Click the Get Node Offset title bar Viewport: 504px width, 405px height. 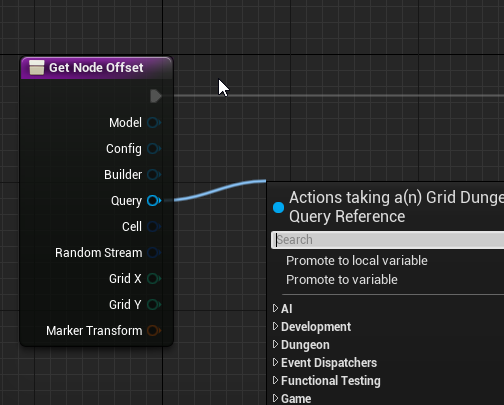pyautogui.click(x=97, y=68)
